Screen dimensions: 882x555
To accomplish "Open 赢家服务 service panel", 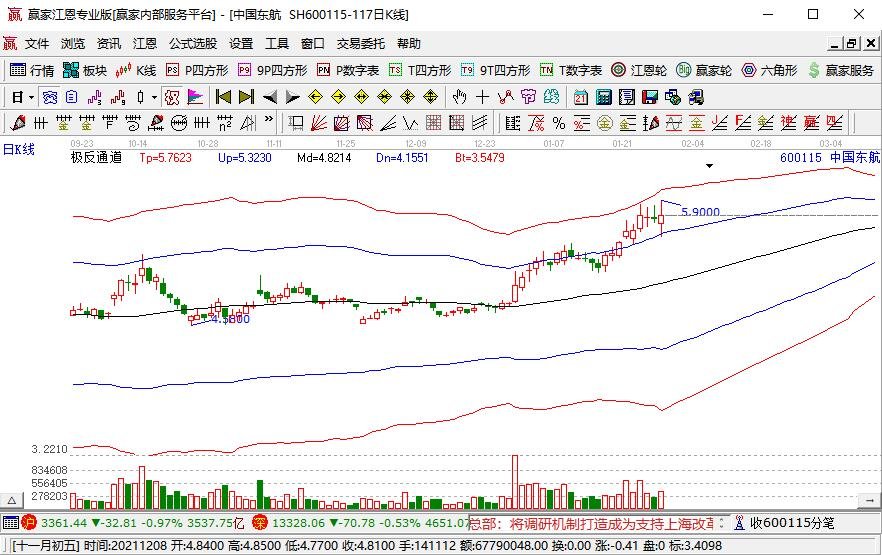I will pos(841,70).
